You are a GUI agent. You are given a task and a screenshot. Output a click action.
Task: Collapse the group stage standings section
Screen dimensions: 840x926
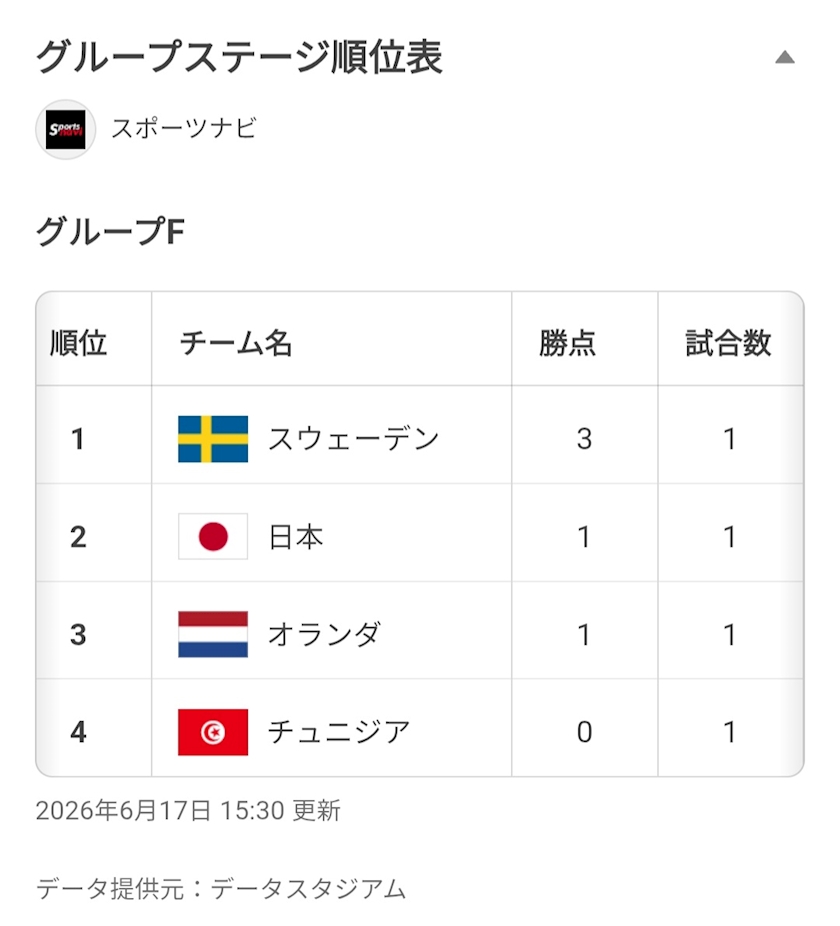(784, 57)
